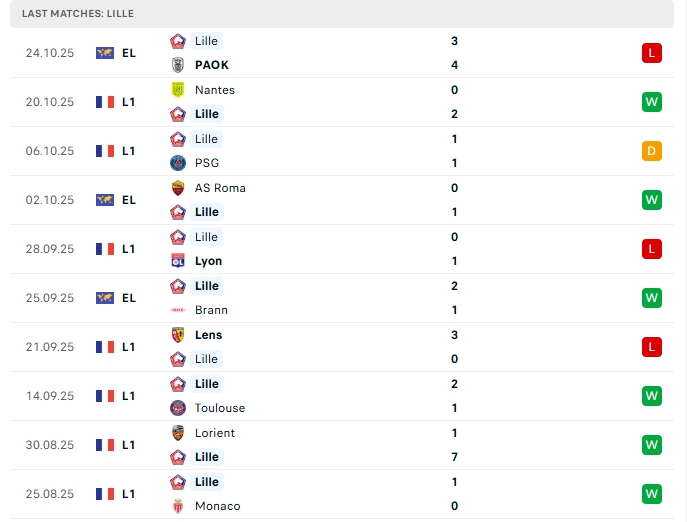Select the yellow D draw badge

pyautogui.click(x=652, y=151)
